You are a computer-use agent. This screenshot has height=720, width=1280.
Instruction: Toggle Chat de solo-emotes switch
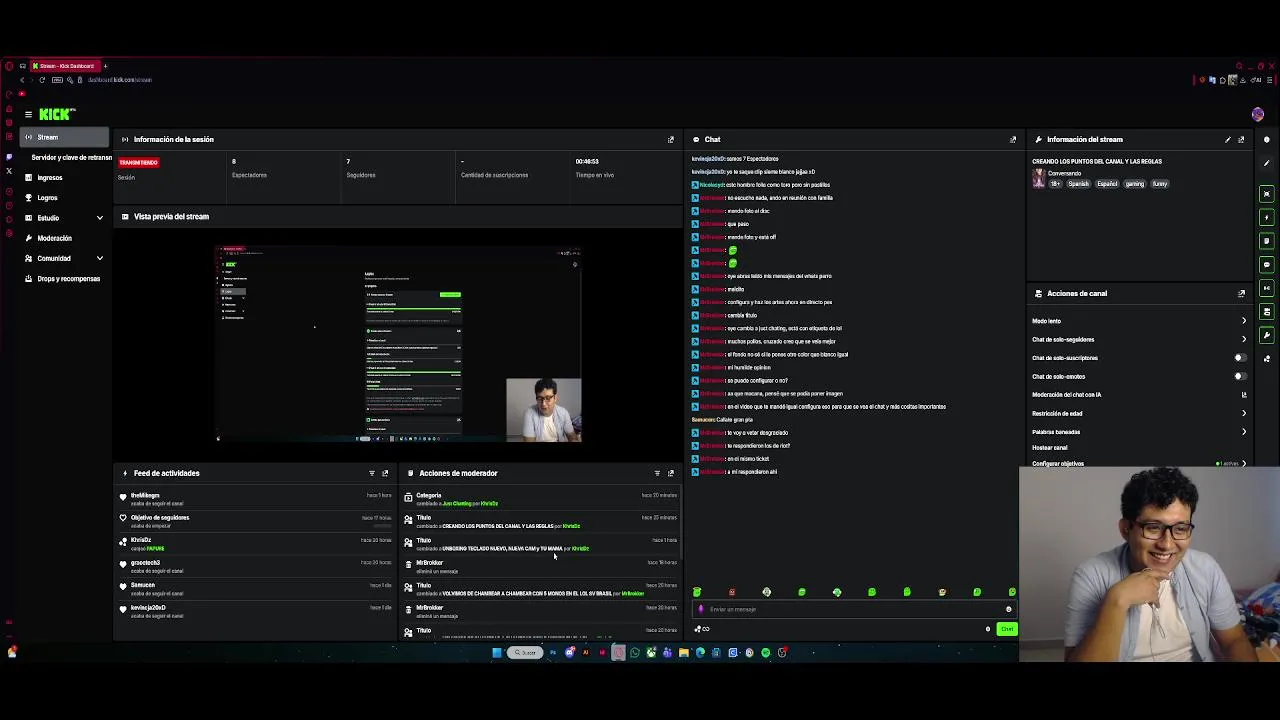click(1240, 377)
